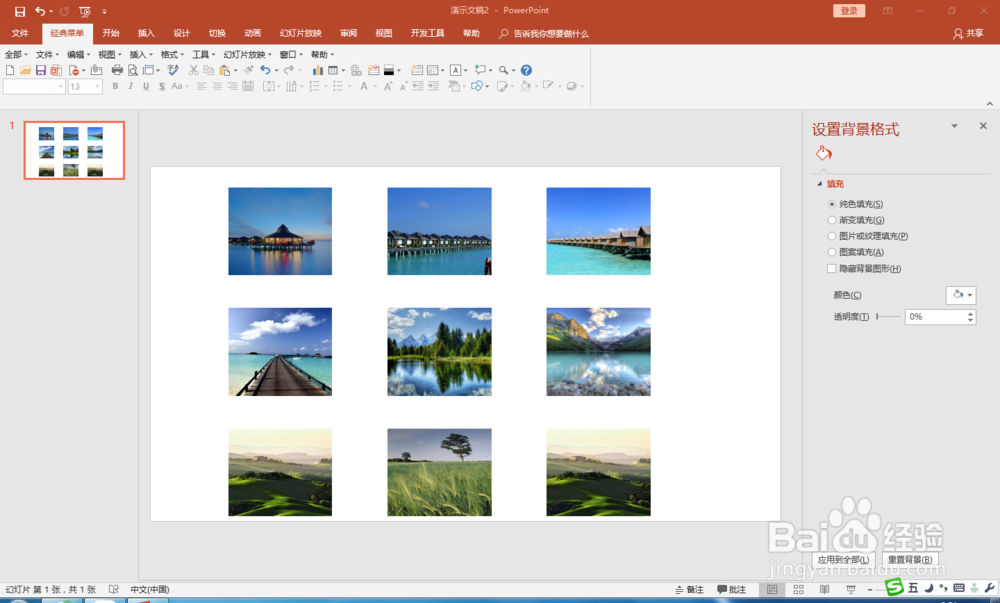Click the 重置背景 button

(909, 560)
